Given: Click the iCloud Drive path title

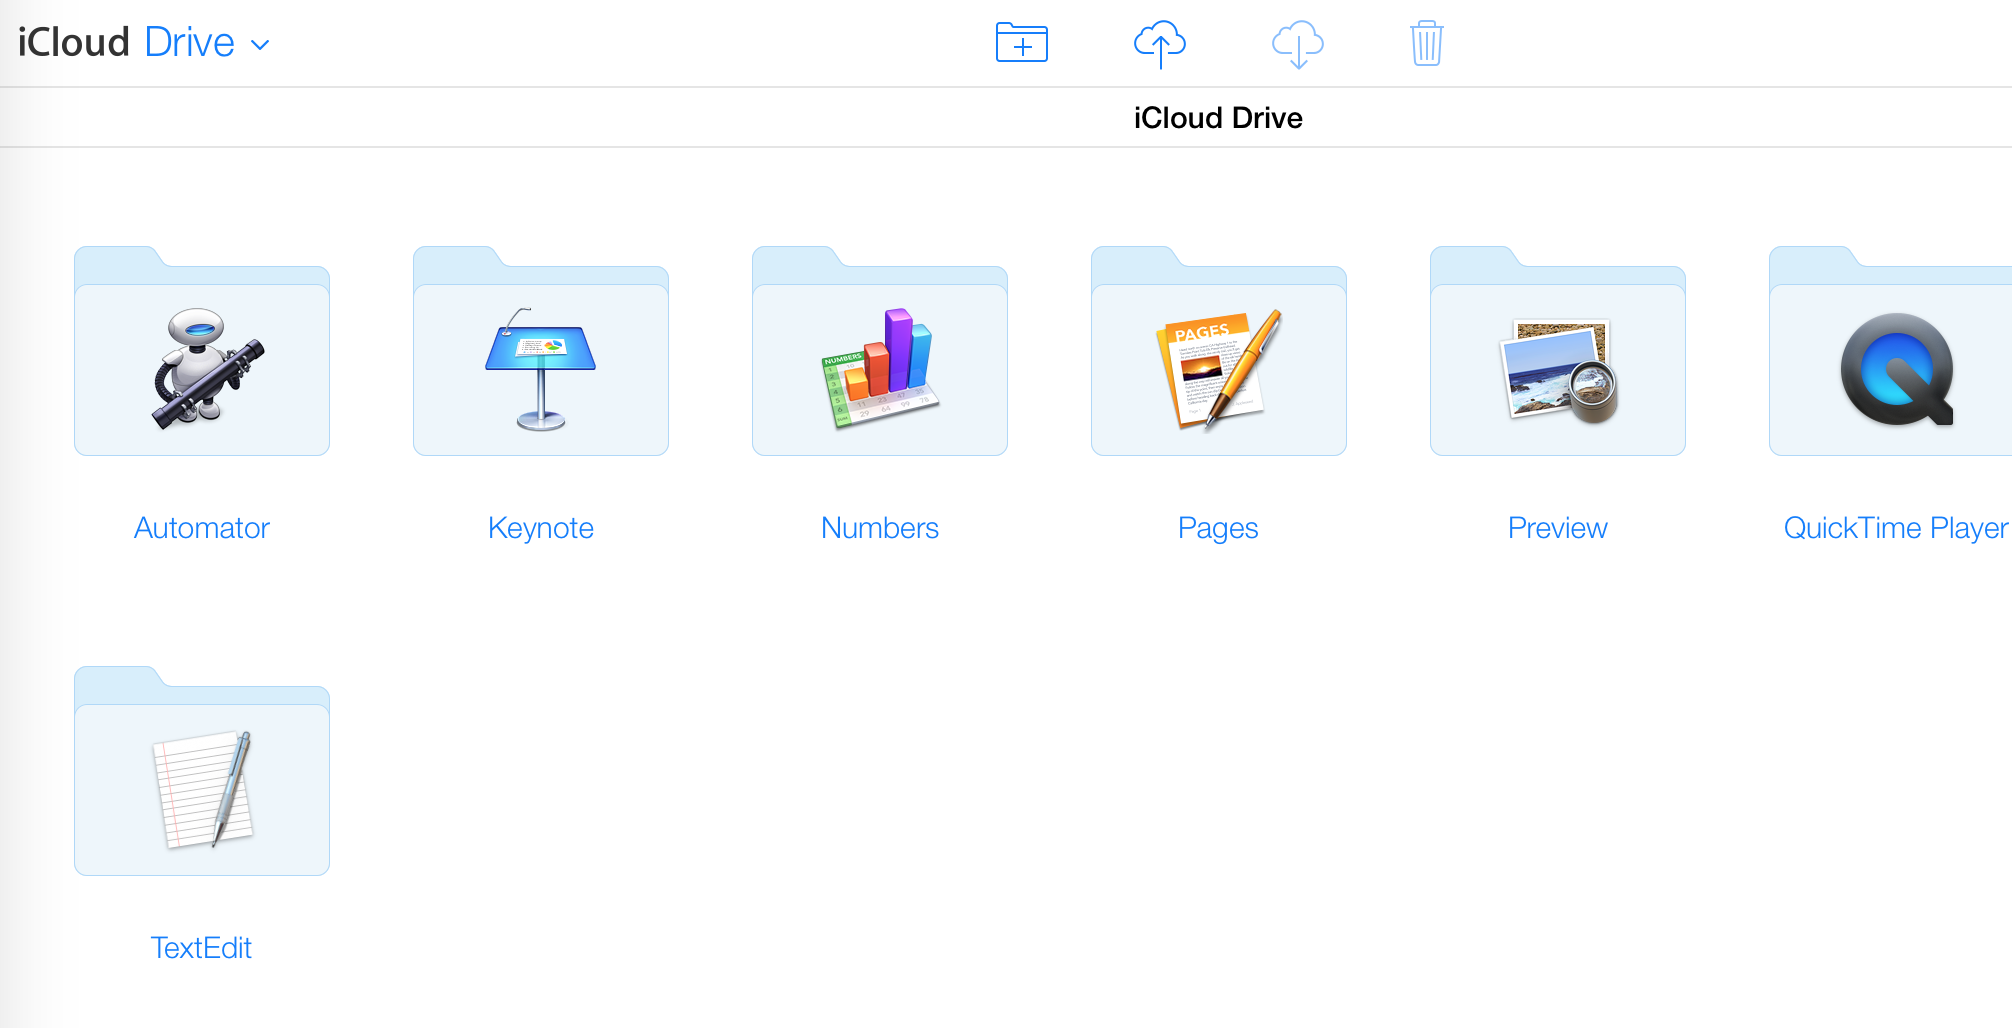Looking at the screenshot, I should tap(1218, 118).
